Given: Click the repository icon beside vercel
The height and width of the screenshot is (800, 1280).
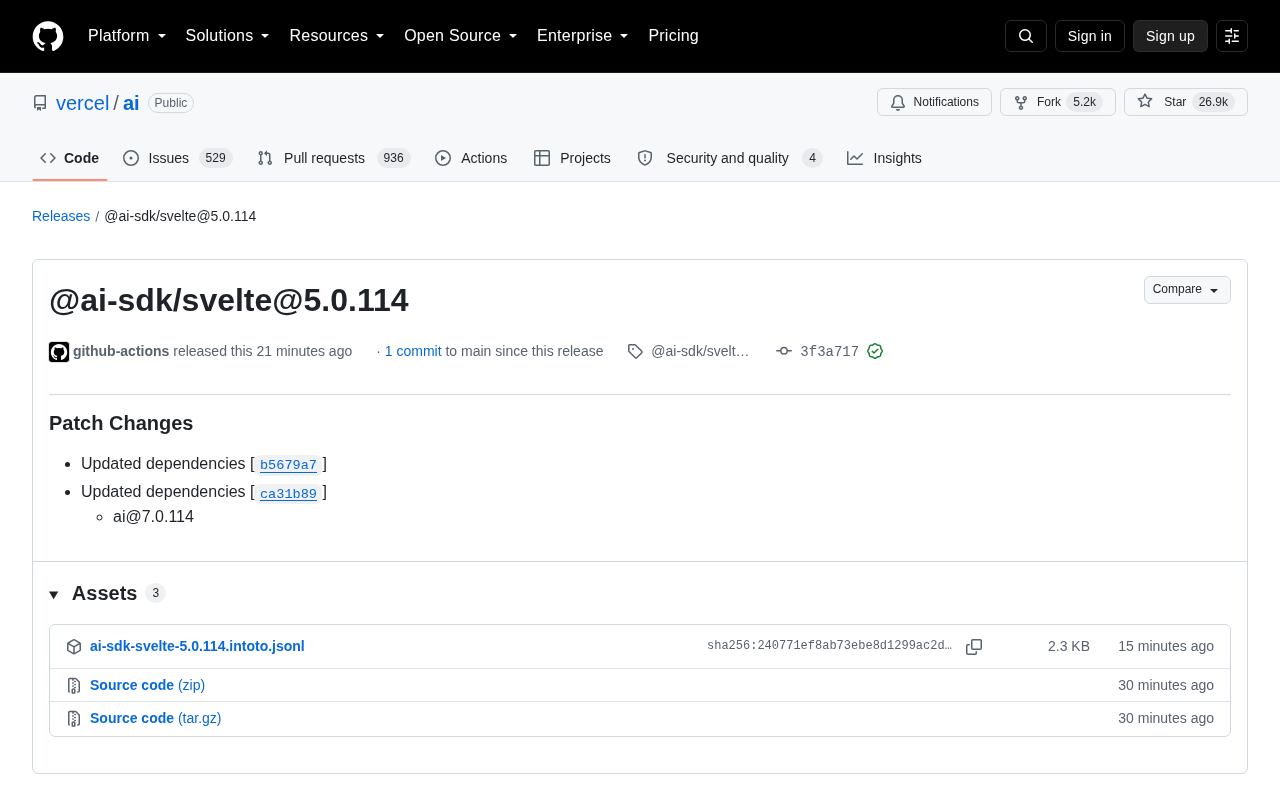Looking at the screenshot, I should (x=40, y=103).
